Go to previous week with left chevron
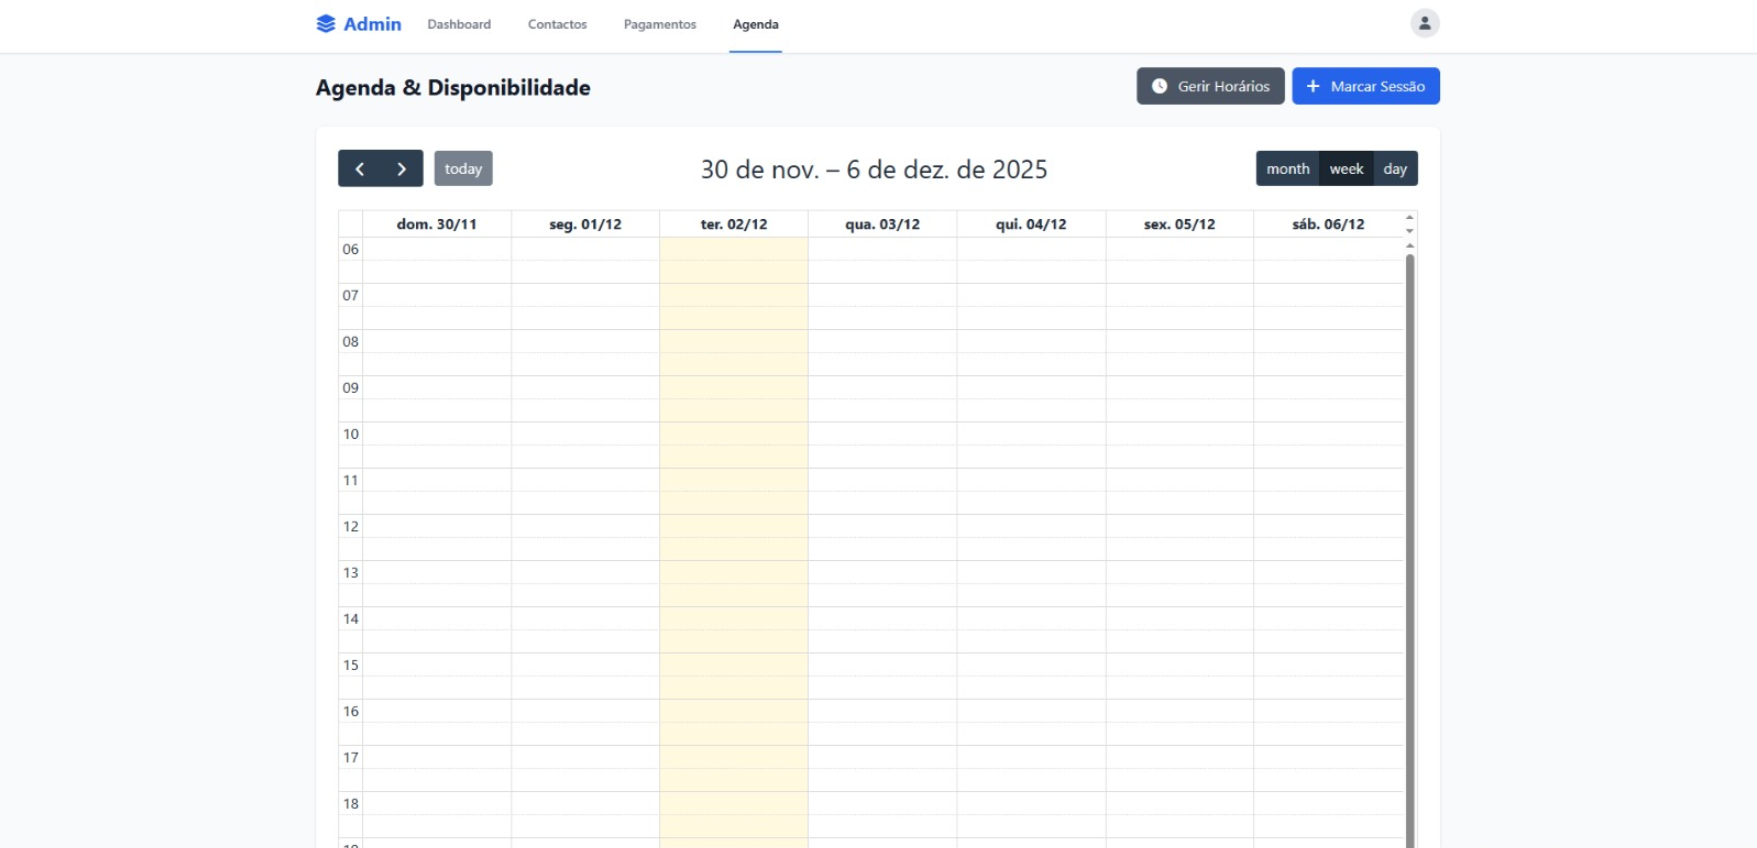This screenshot has width=1757, height=848. pyautogui.click(x=360, y=169)
